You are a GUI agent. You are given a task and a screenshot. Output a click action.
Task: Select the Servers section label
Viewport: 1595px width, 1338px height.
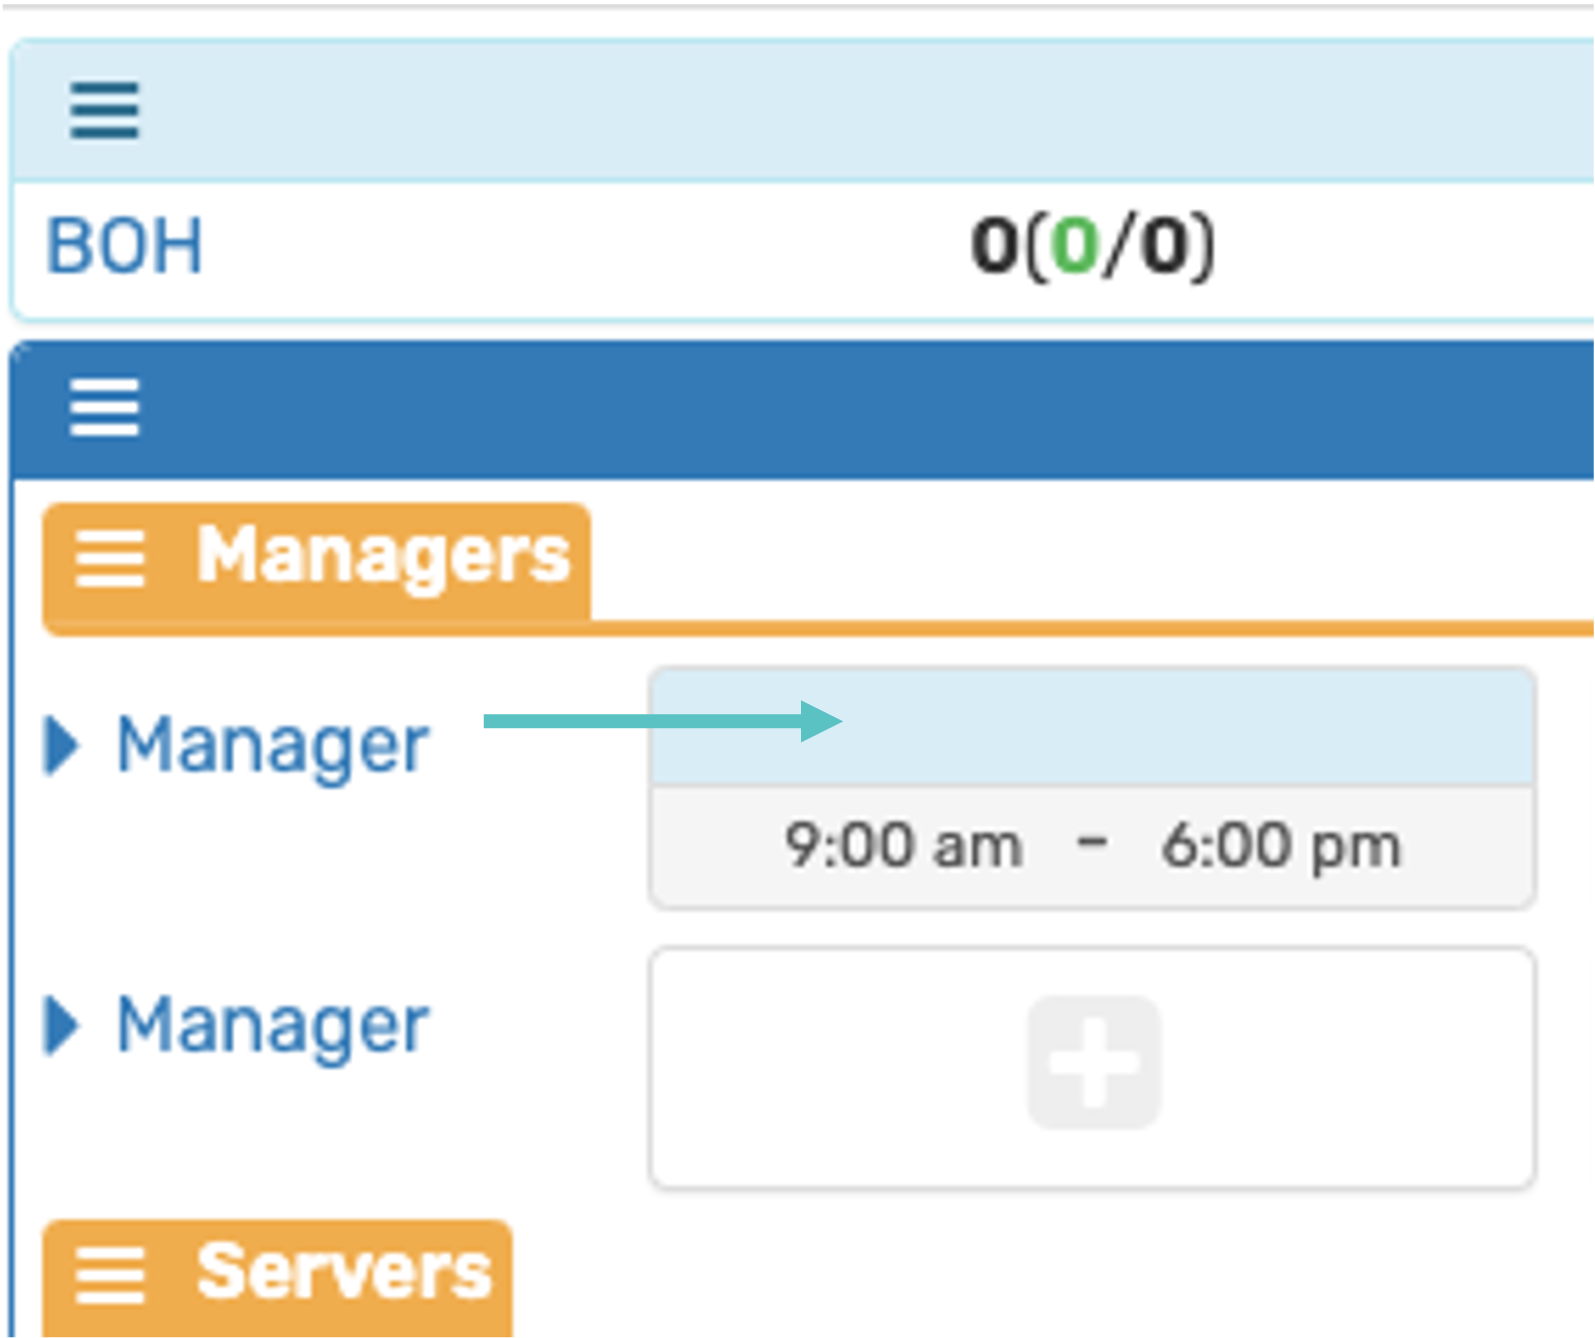point(344,1271)
